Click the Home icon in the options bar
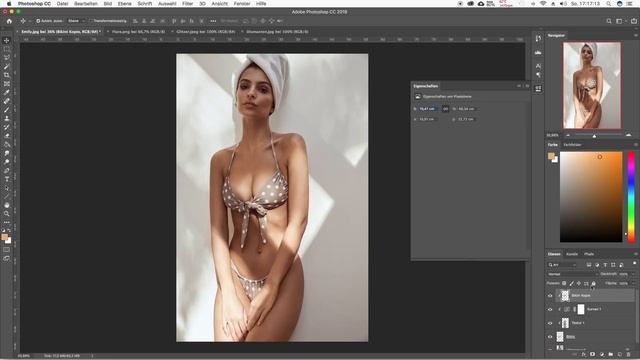Viewport: 640px width, 360px height. (9, 21)
